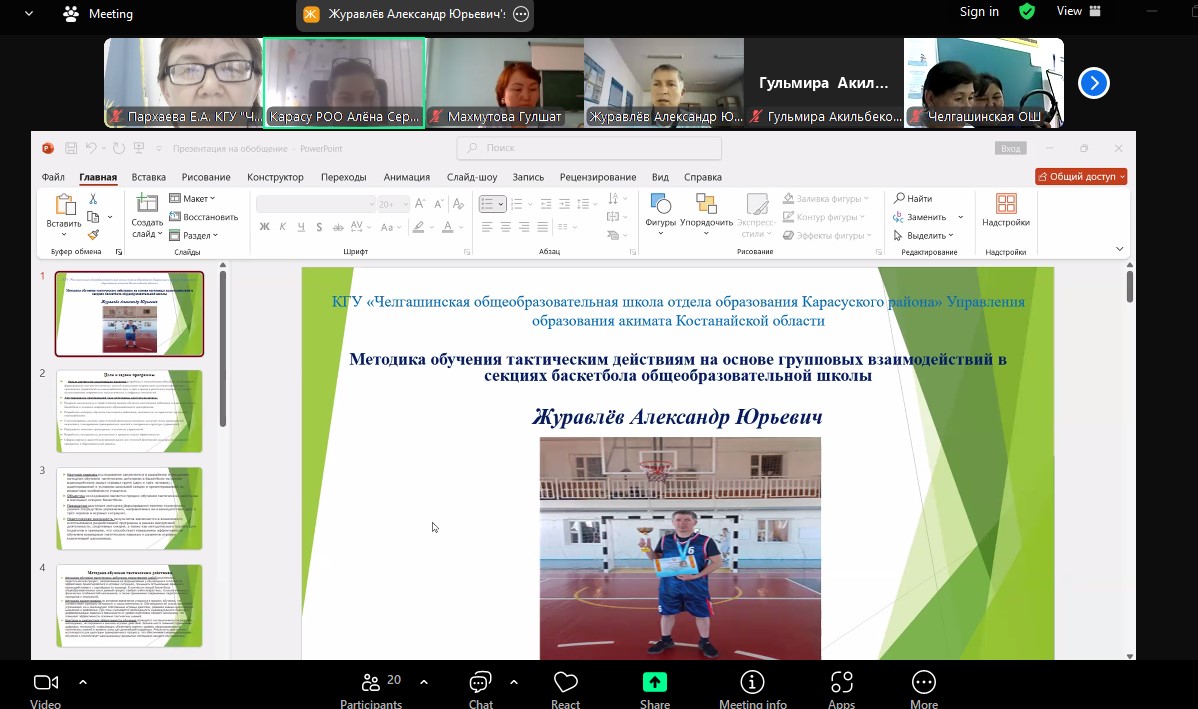This screenshot has width=1198, height=709.
Task: Click the Общий доступ share button
Action: (x=1081, y=176)
